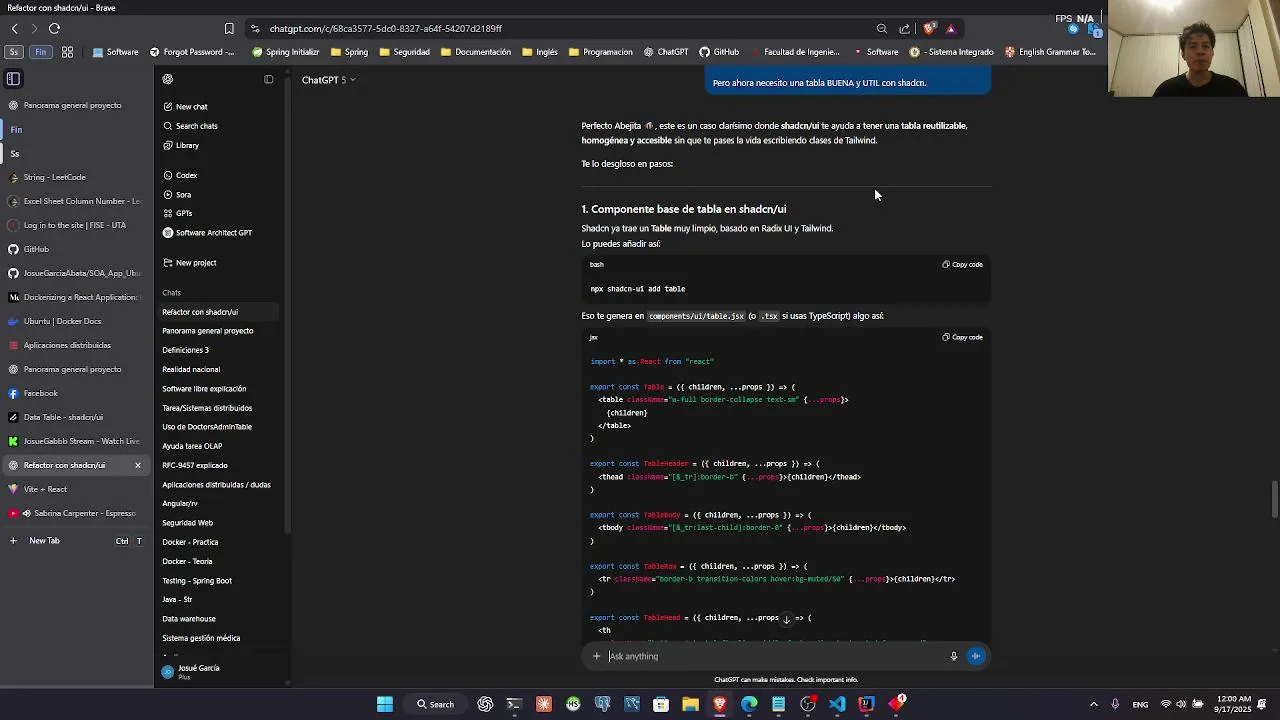Open the Brave Shields lion icon
Image resolution: width=1280 pixels, height=720 pixels.
pyautogui.click(x=929, y=29)
